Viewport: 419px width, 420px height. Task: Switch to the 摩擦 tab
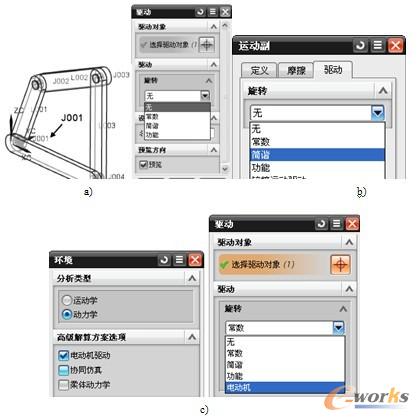point(296,70)
